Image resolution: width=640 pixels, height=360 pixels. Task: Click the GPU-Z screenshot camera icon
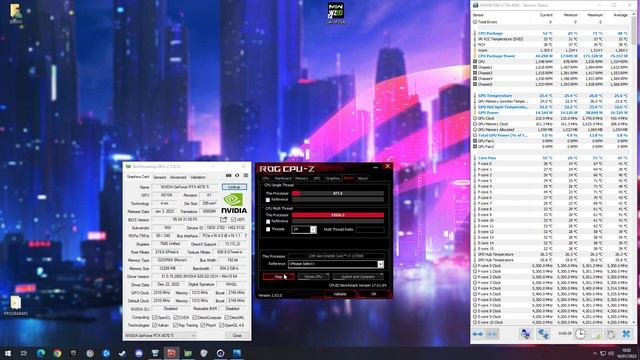click(x=229, y=176)
